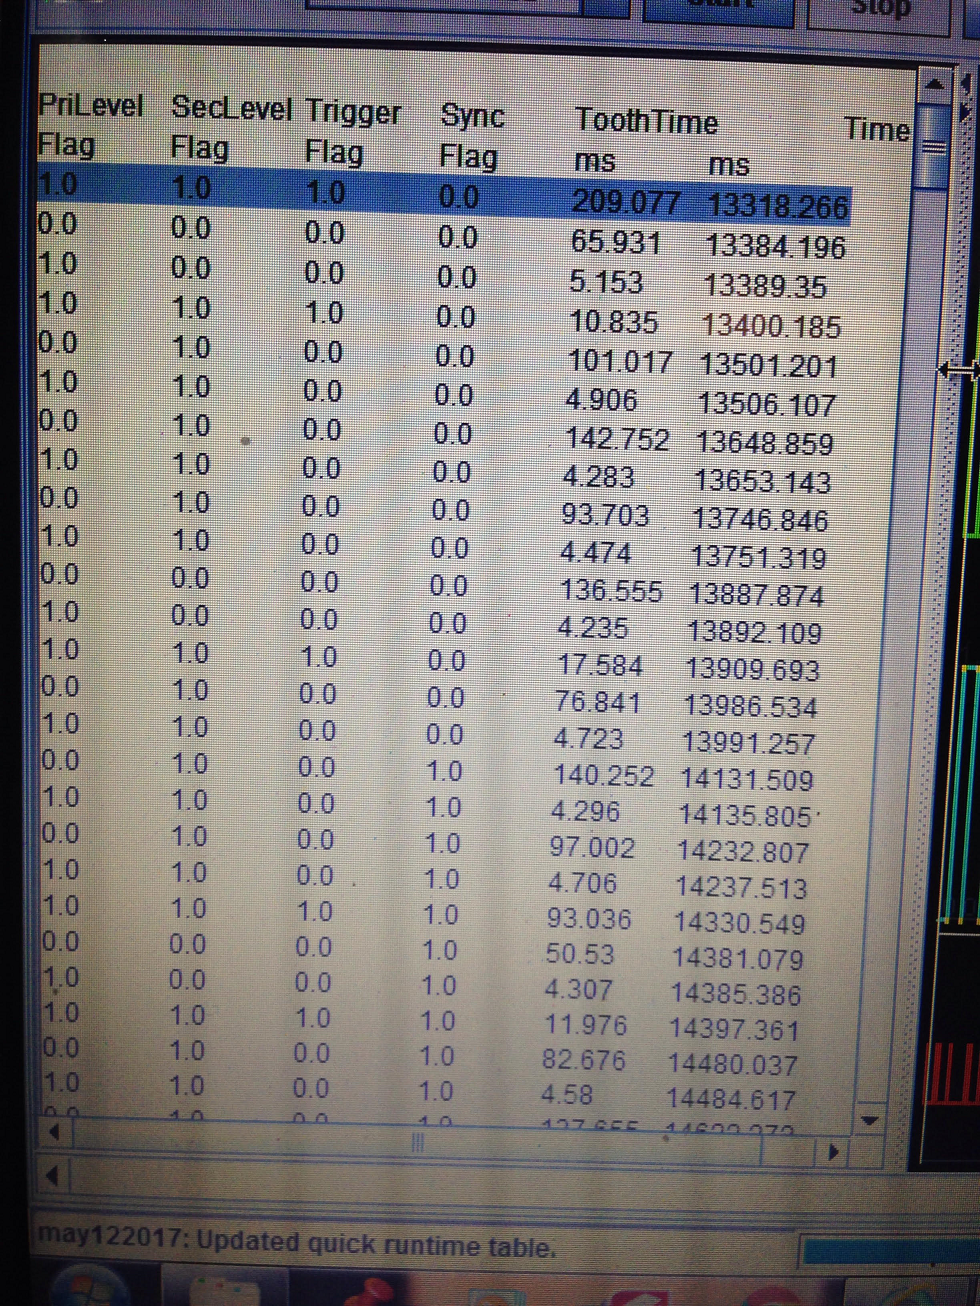Click the Time cell 13384.196
Viewport: 980px width, 1306px height.
pyautogui.click(x=775, y=246)
